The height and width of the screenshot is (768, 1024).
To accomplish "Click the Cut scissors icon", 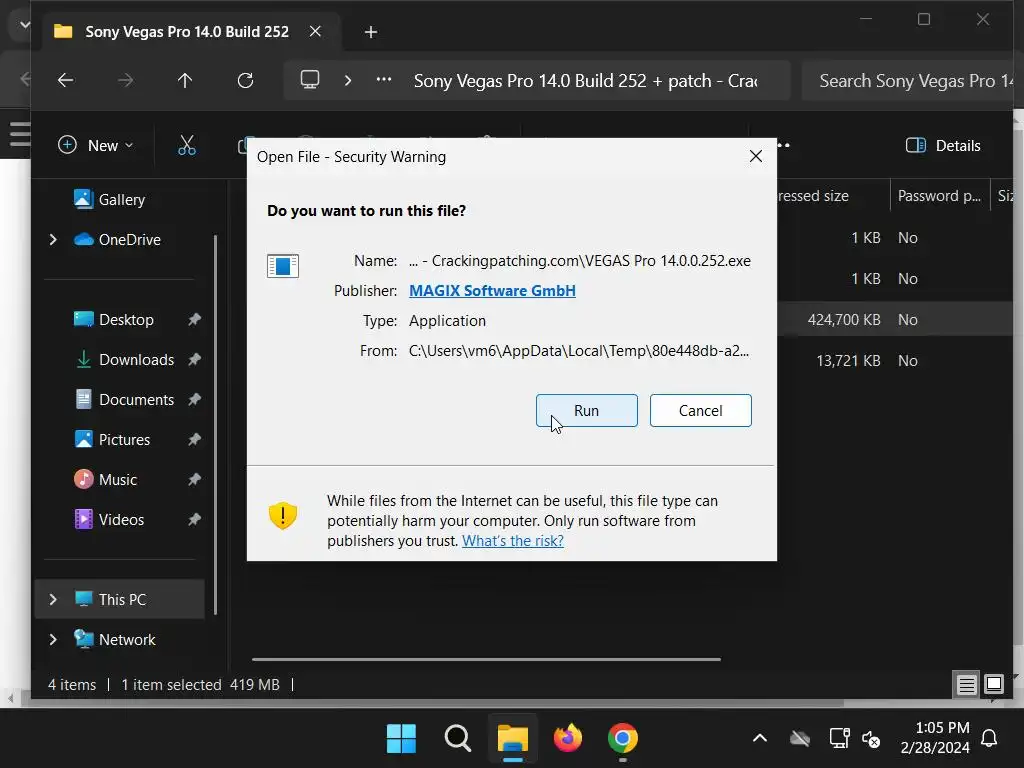I will pos(187,145).
